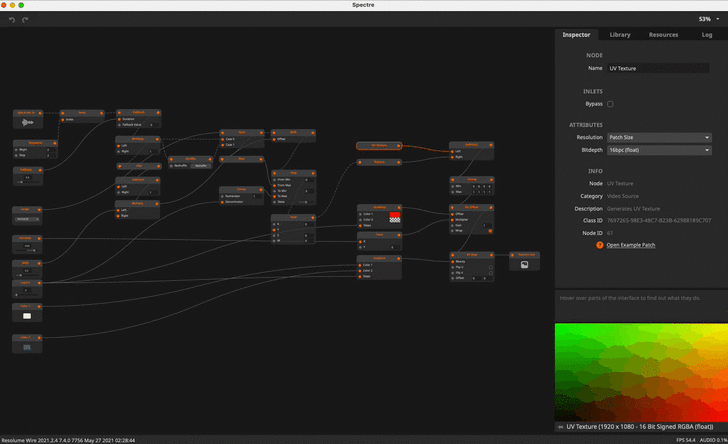Image resolution: width=728 pixels, height=444 pixels.
Task: Toggle Flip U checkbox in UV Map node
Action: tap(491, 267)
